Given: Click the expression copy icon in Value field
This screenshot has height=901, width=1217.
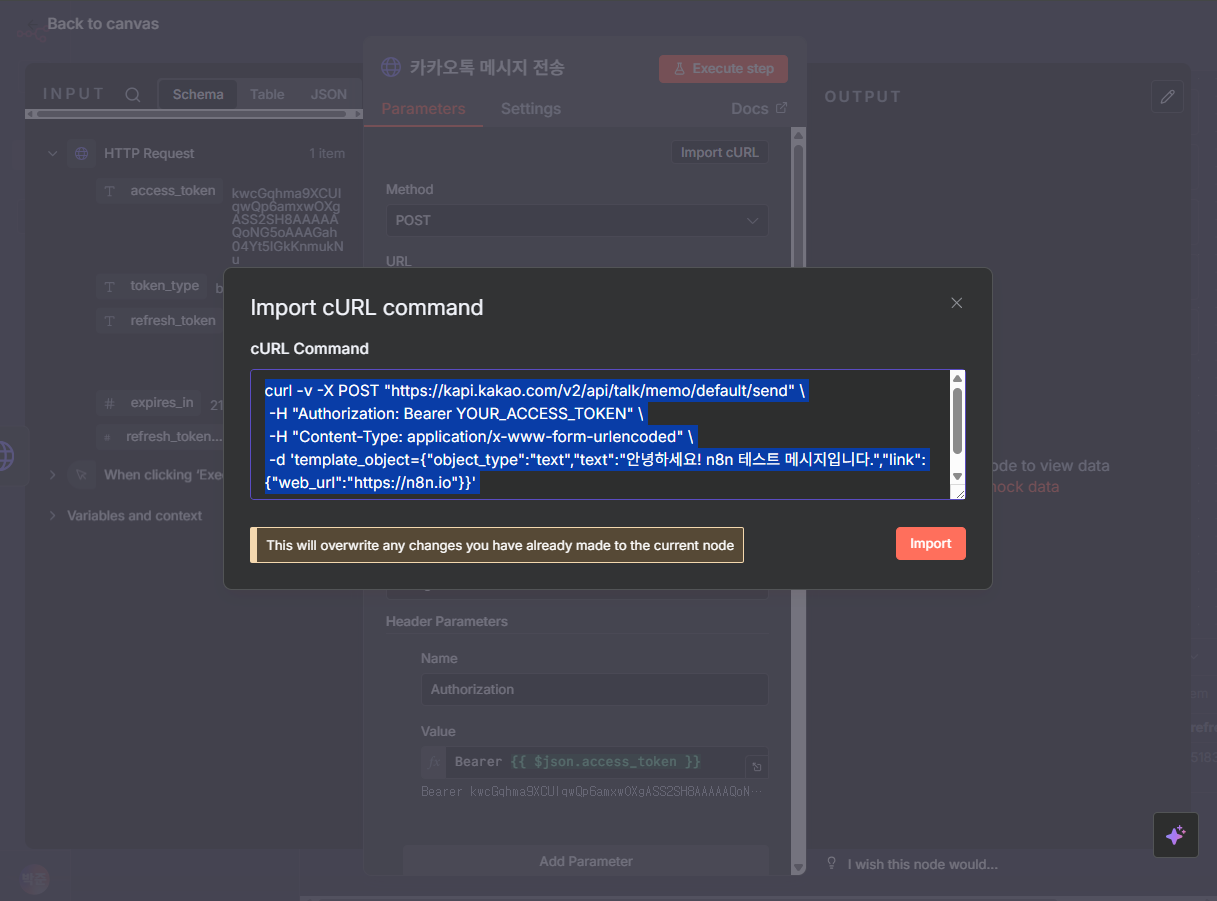Looking at the screenshot, I should click(x=757, y=767).
